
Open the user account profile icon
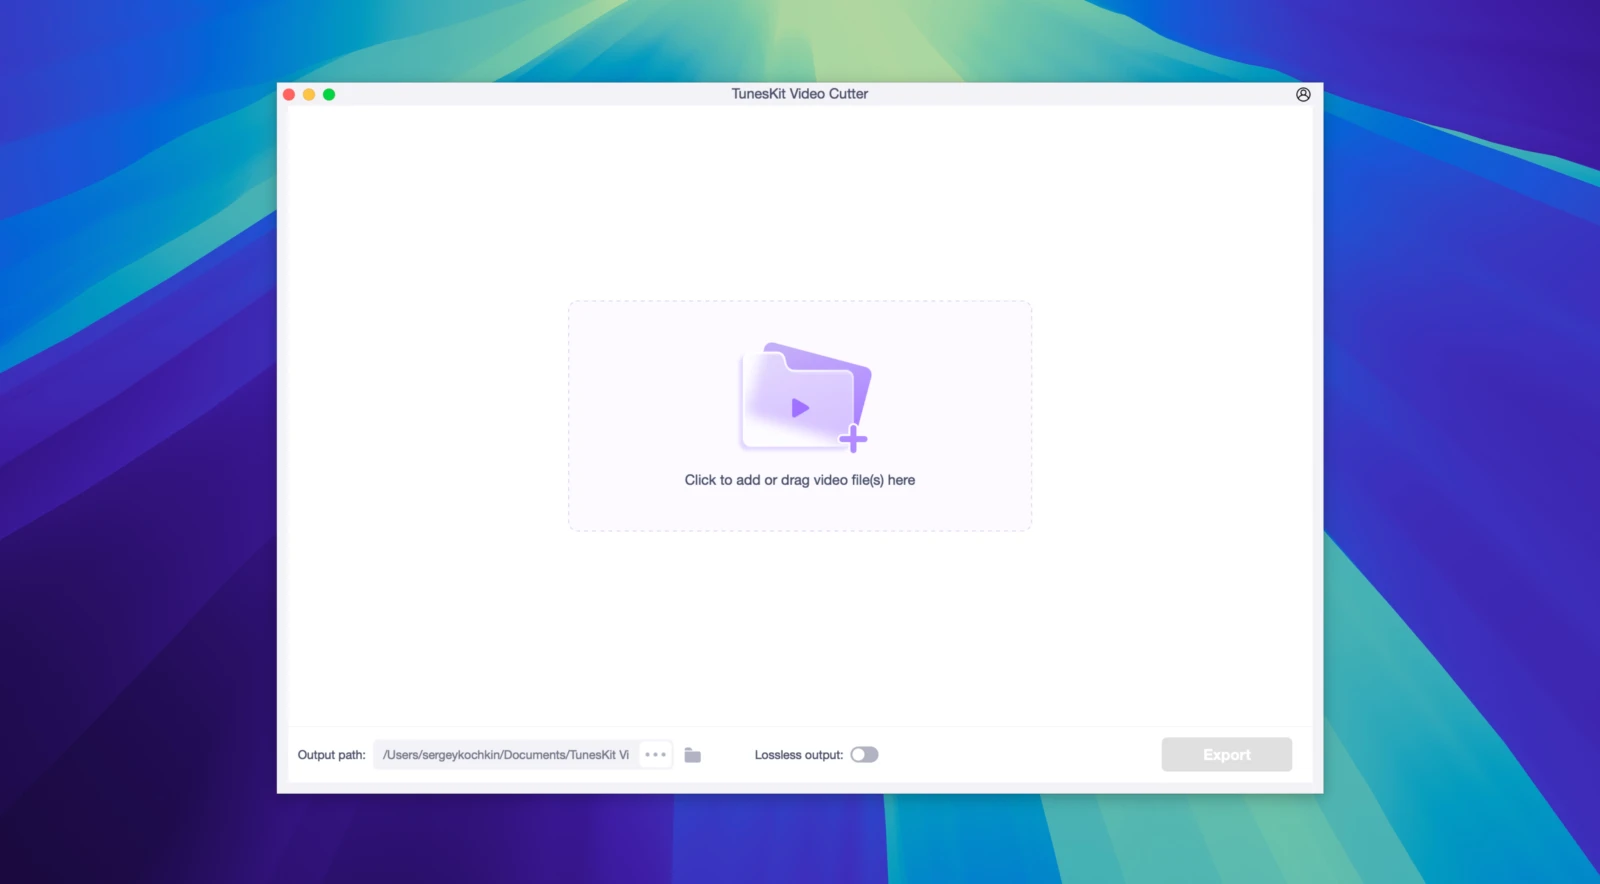click(1303, 94)
